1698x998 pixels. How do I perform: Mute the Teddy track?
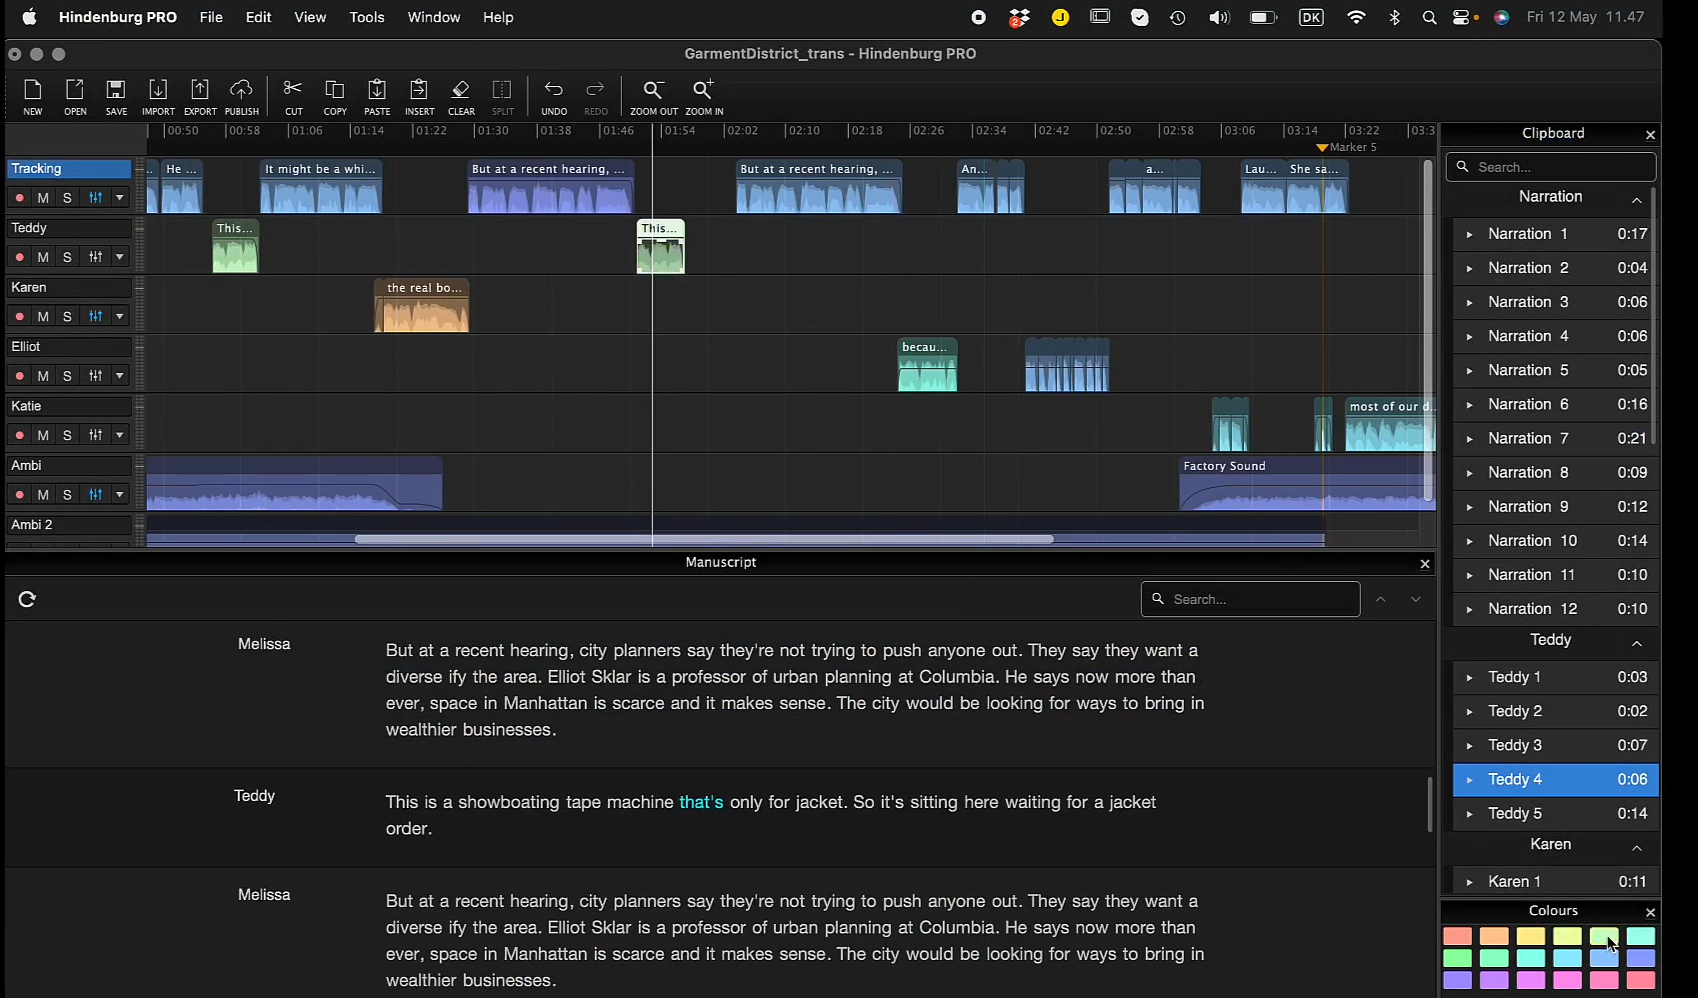tap(43, 257)
